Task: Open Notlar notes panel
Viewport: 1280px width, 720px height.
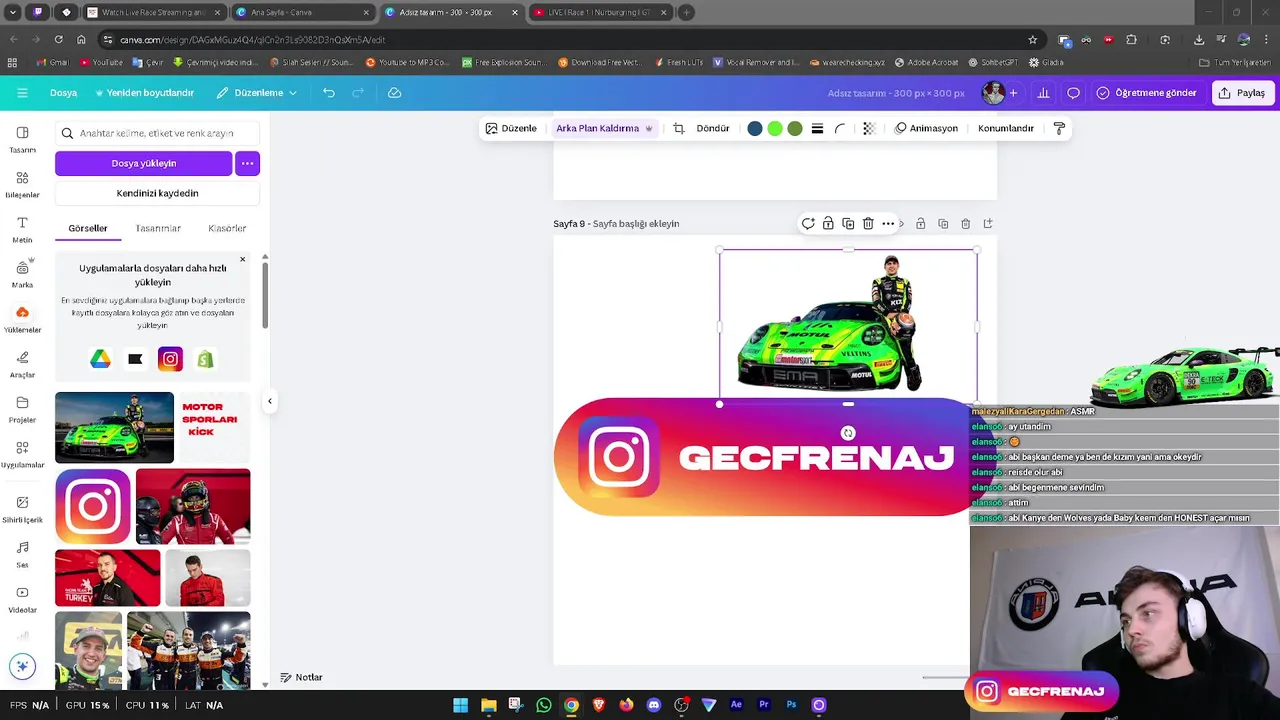Action: pyautogui.click(x=301, y=677)
